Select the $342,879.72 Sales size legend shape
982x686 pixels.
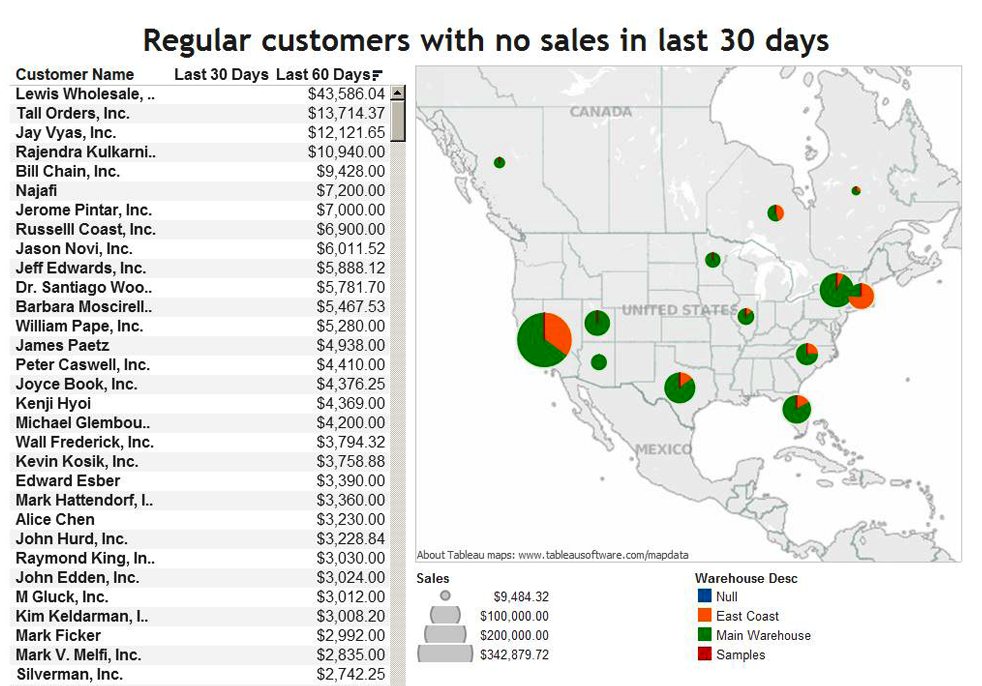445,654
